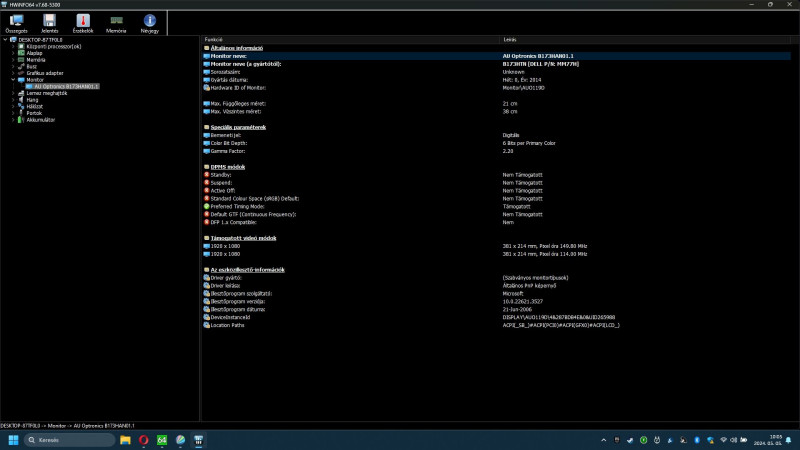Click the Hang speaker icon in tree

pyautogui.click(x=21, y=100)
